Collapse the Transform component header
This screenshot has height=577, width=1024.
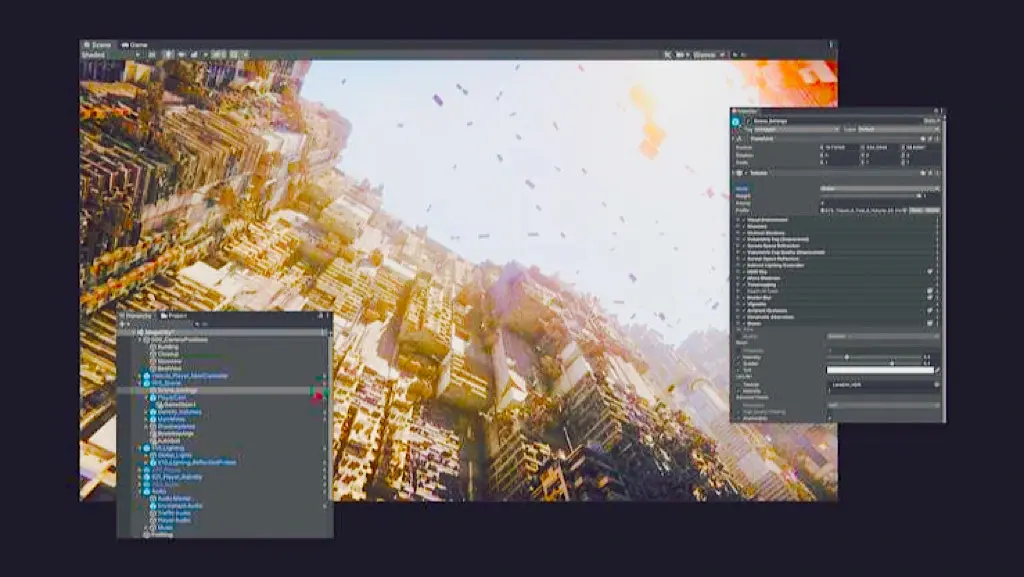836,138
